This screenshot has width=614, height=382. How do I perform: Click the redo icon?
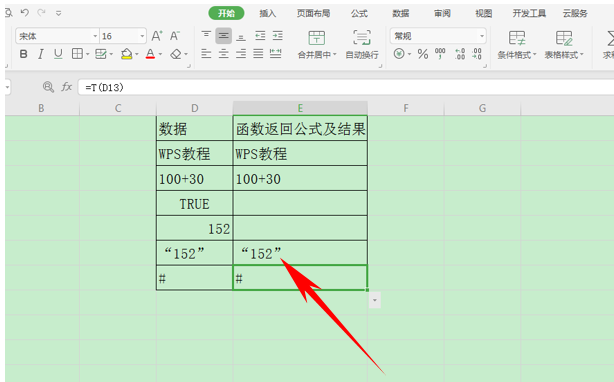41,13
